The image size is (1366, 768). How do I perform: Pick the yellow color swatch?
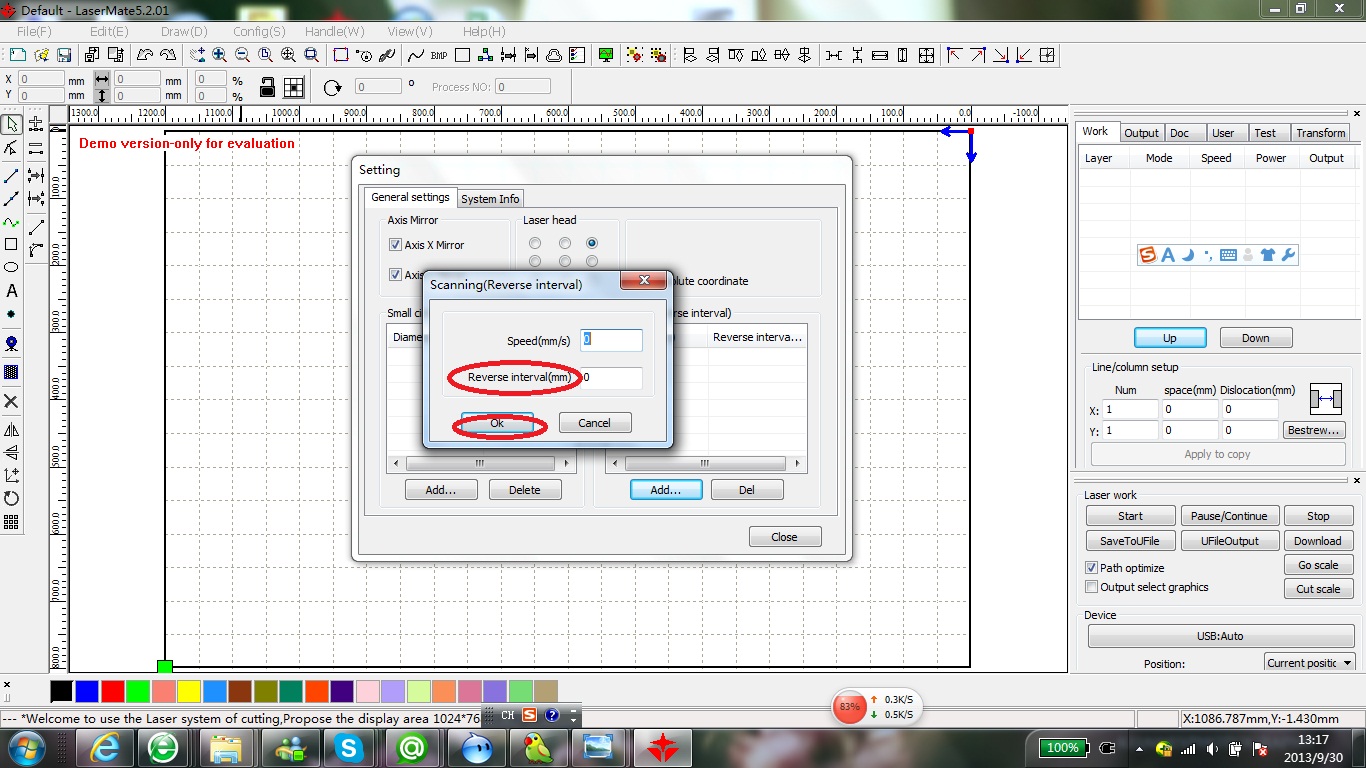[x=189, y=691]
